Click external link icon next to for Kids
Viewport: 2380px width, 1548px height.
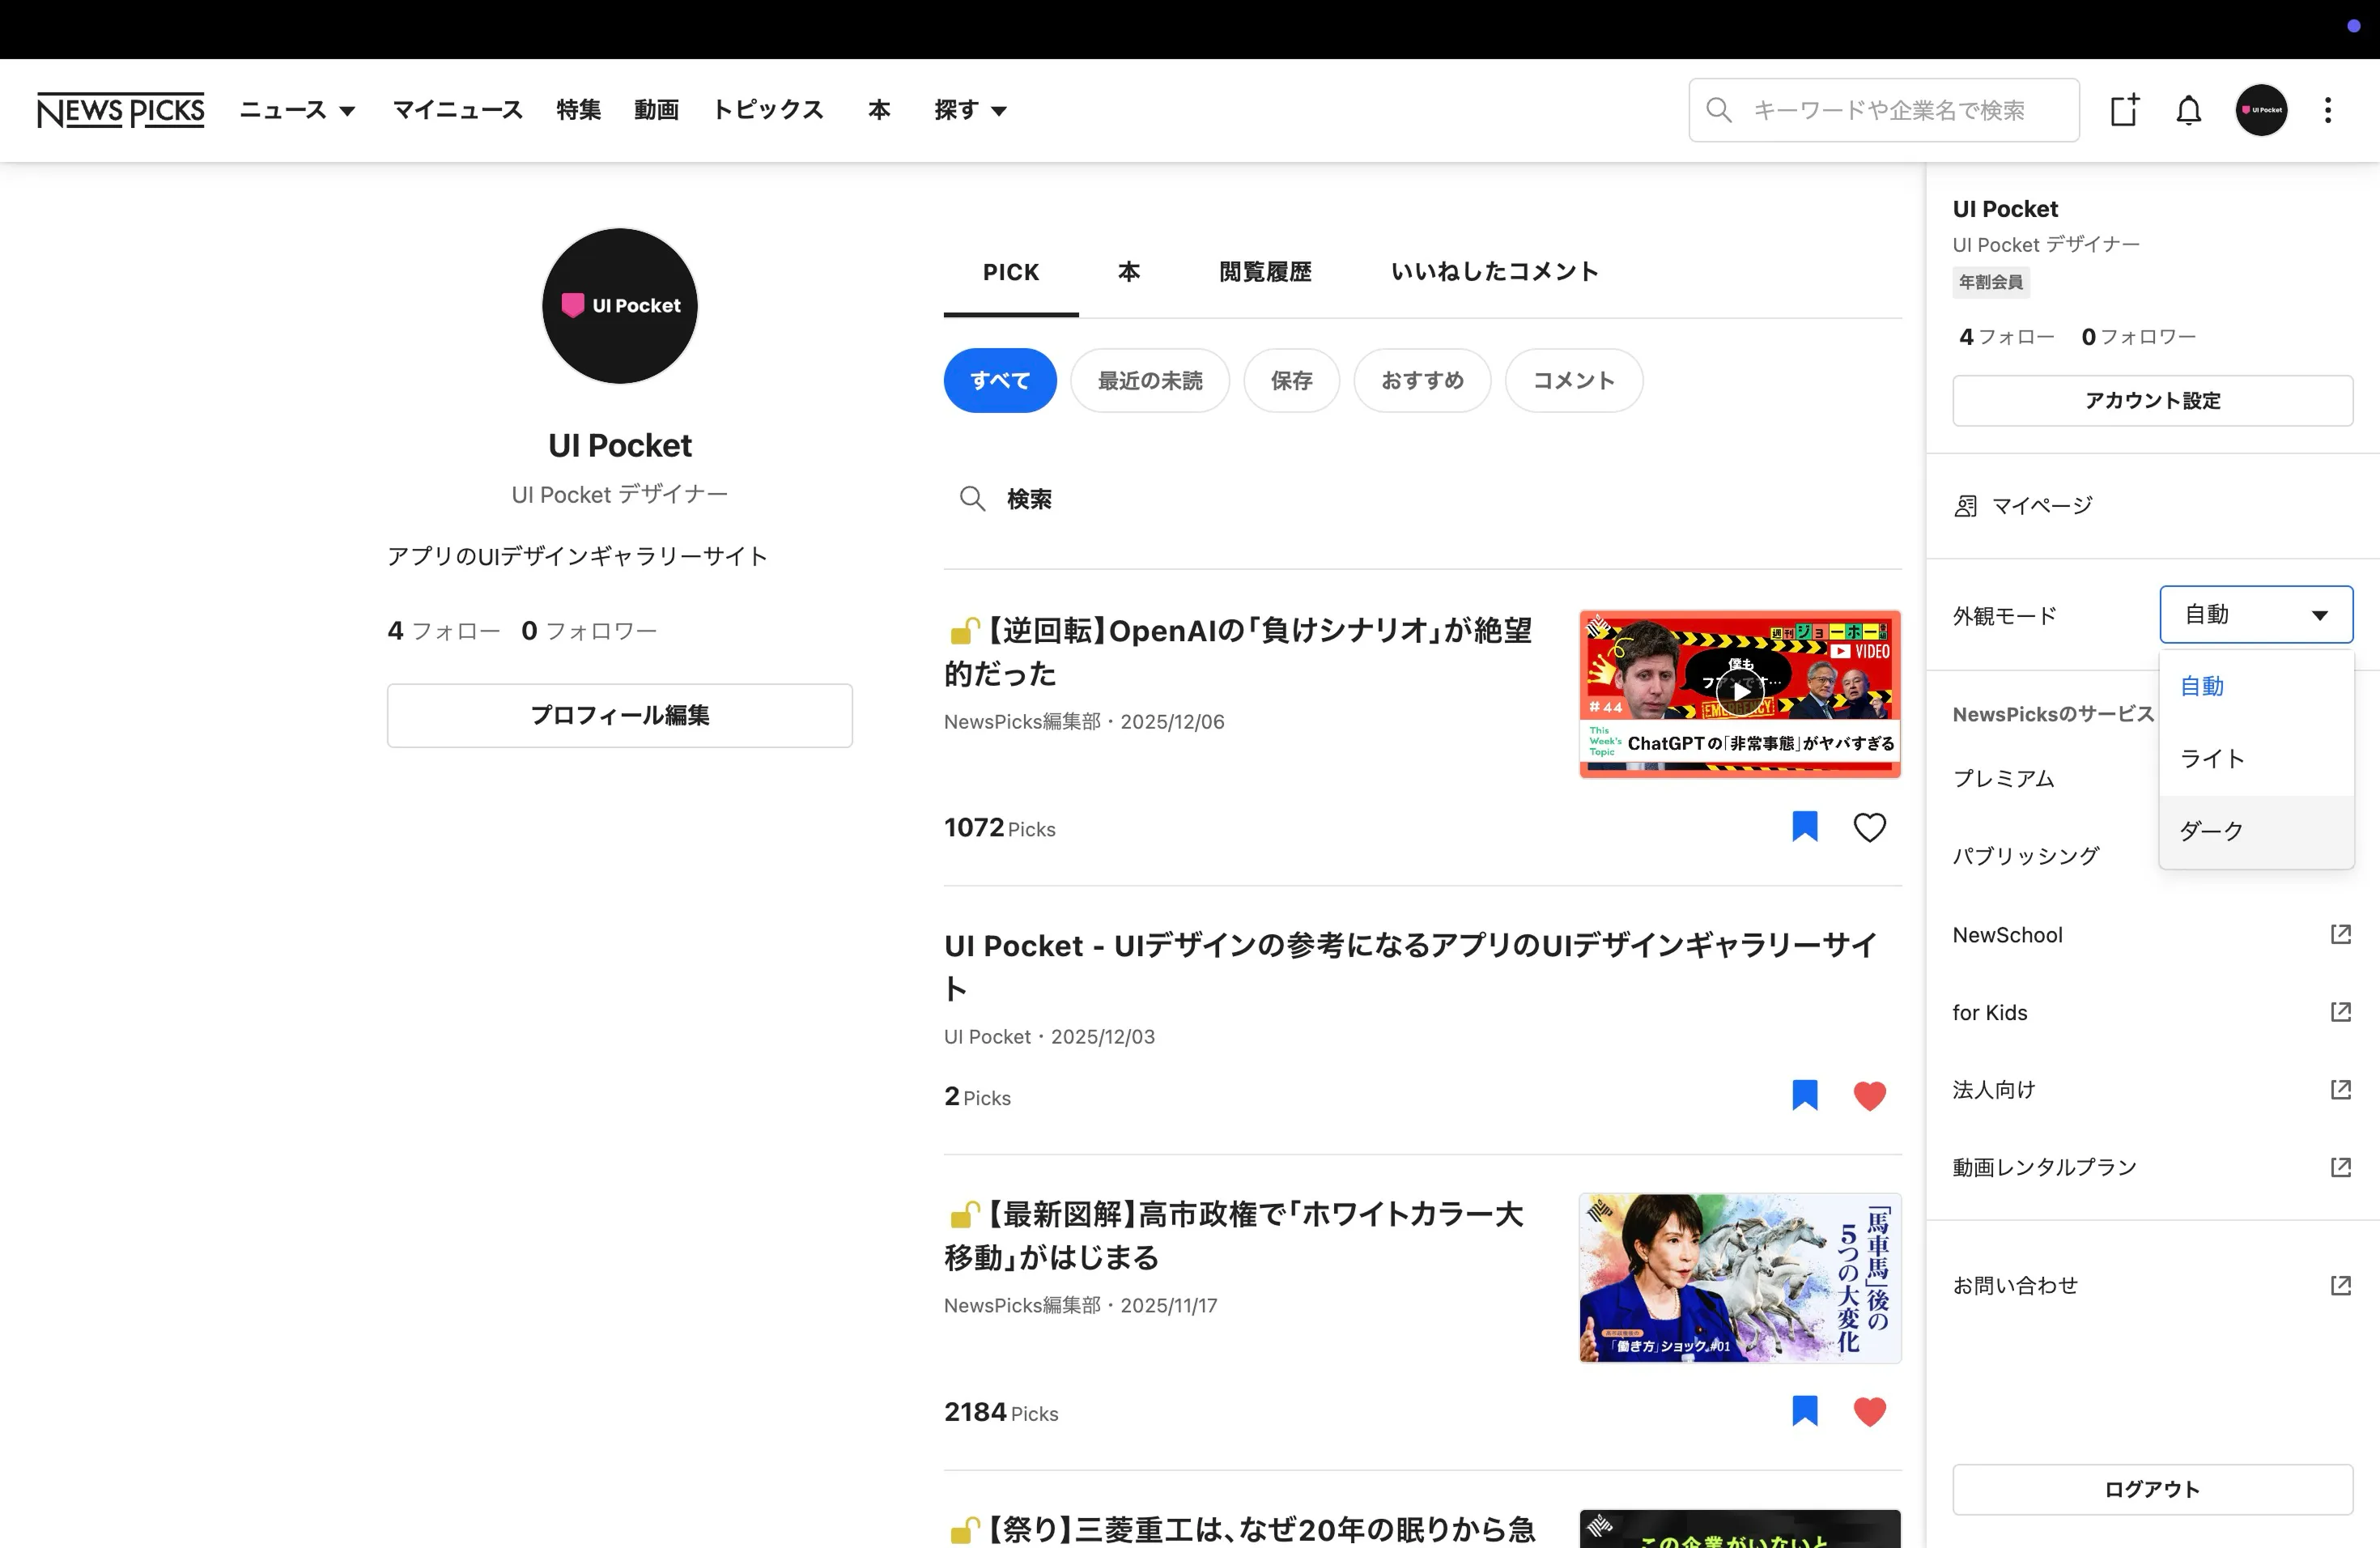click(x=2340, y=1012)
